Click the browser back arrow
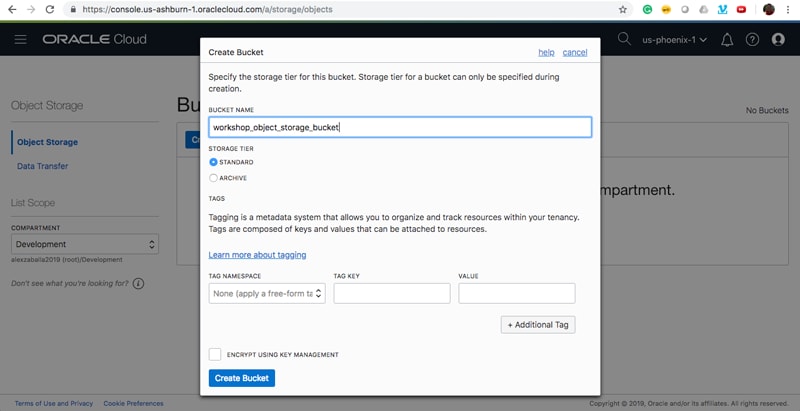The image size is (800, 411). point(10,9)
